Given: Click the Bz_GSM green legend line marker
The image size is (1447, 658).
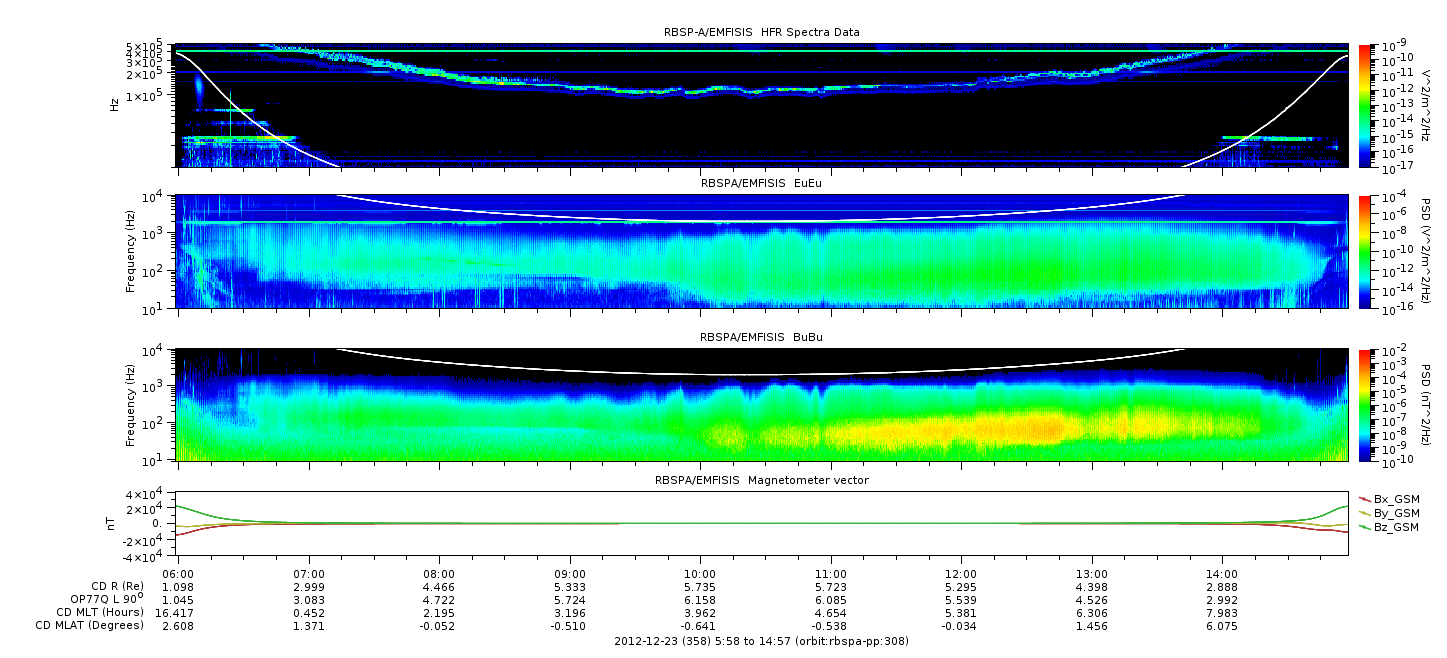Looking at the screenshot, I should (1364, 527).
